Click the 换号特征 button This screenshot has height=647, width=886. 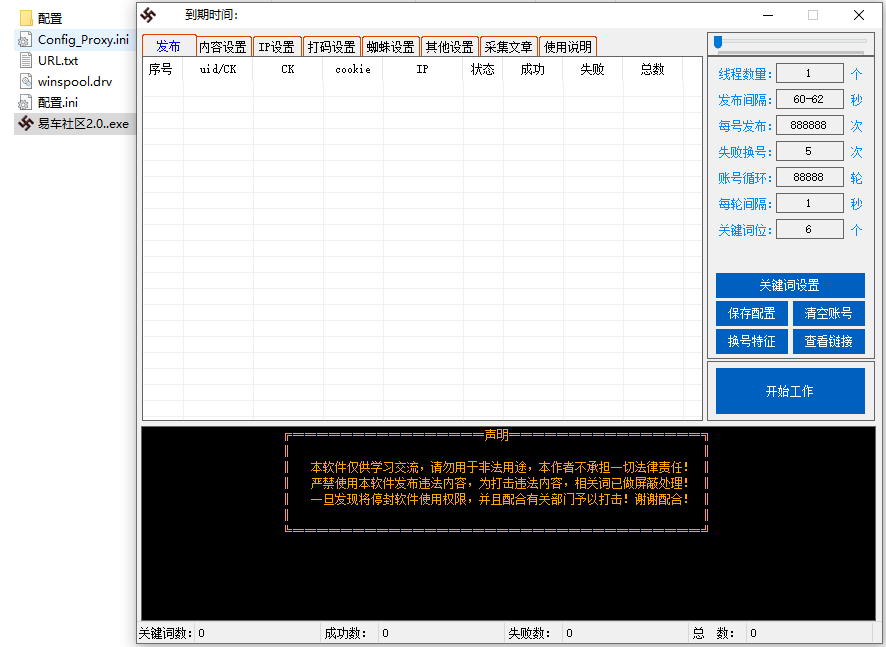[x=751, y=341]
